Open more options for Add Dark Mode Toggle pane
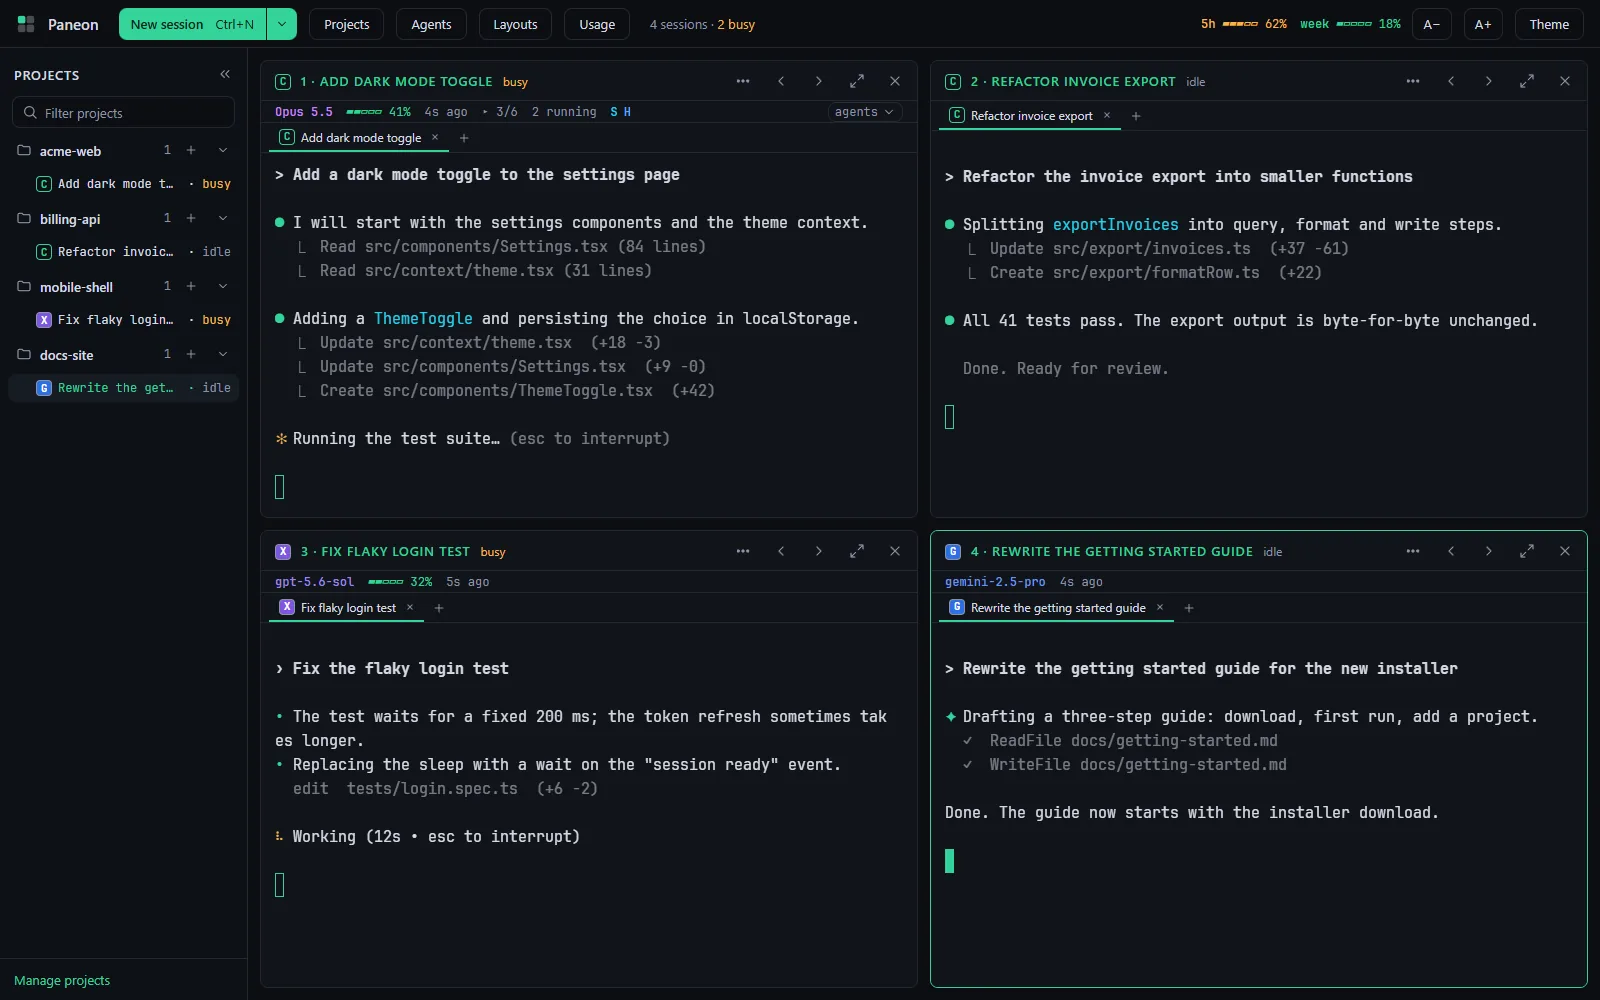Viewport: 1600px width, 1000px height. [743, 81]
